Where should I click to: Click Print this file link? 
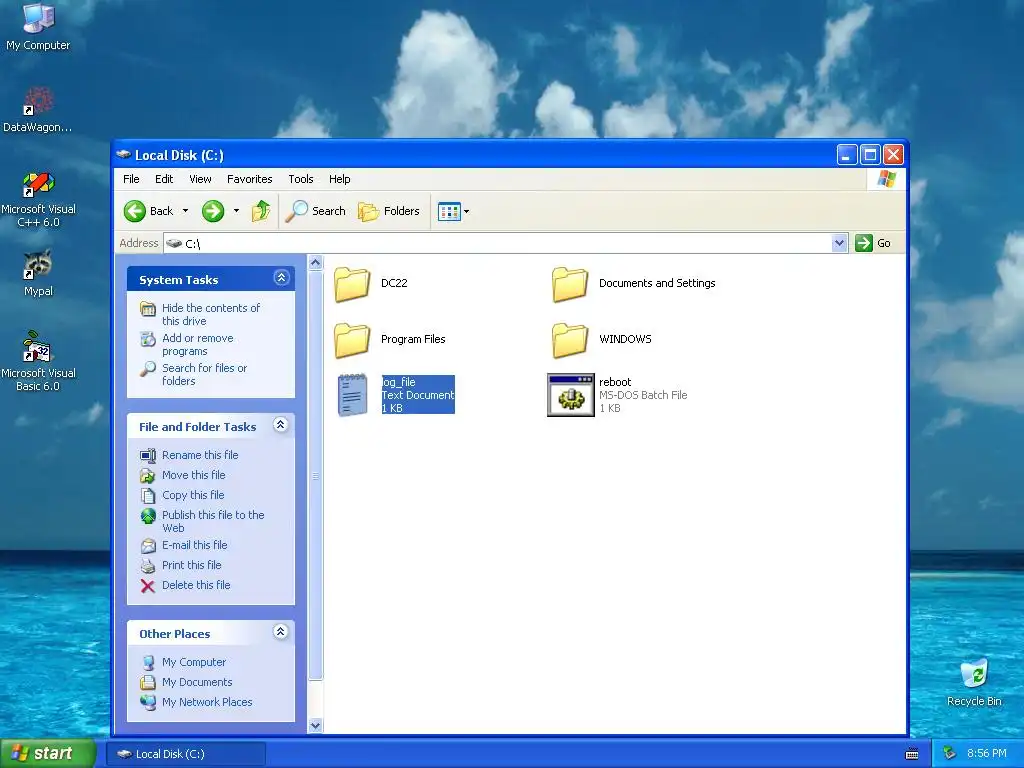tap(191, 566)
